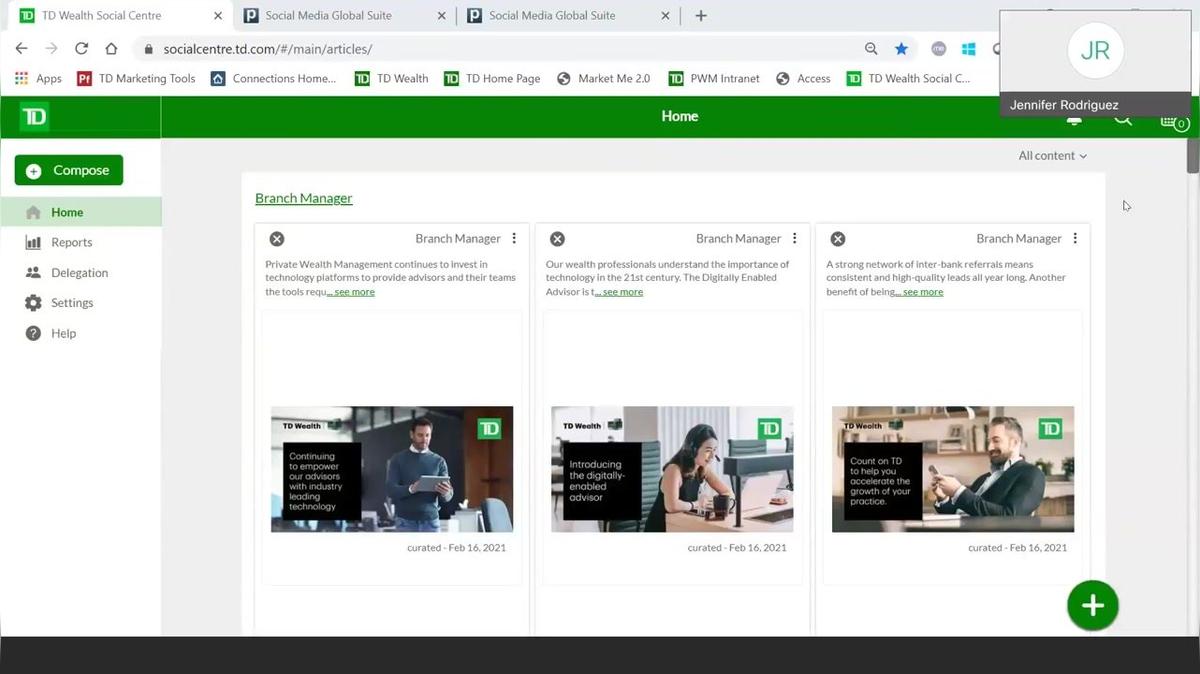Click the Home house icon in sidebar
This screenshot has width=1200, height=674.
33,212
